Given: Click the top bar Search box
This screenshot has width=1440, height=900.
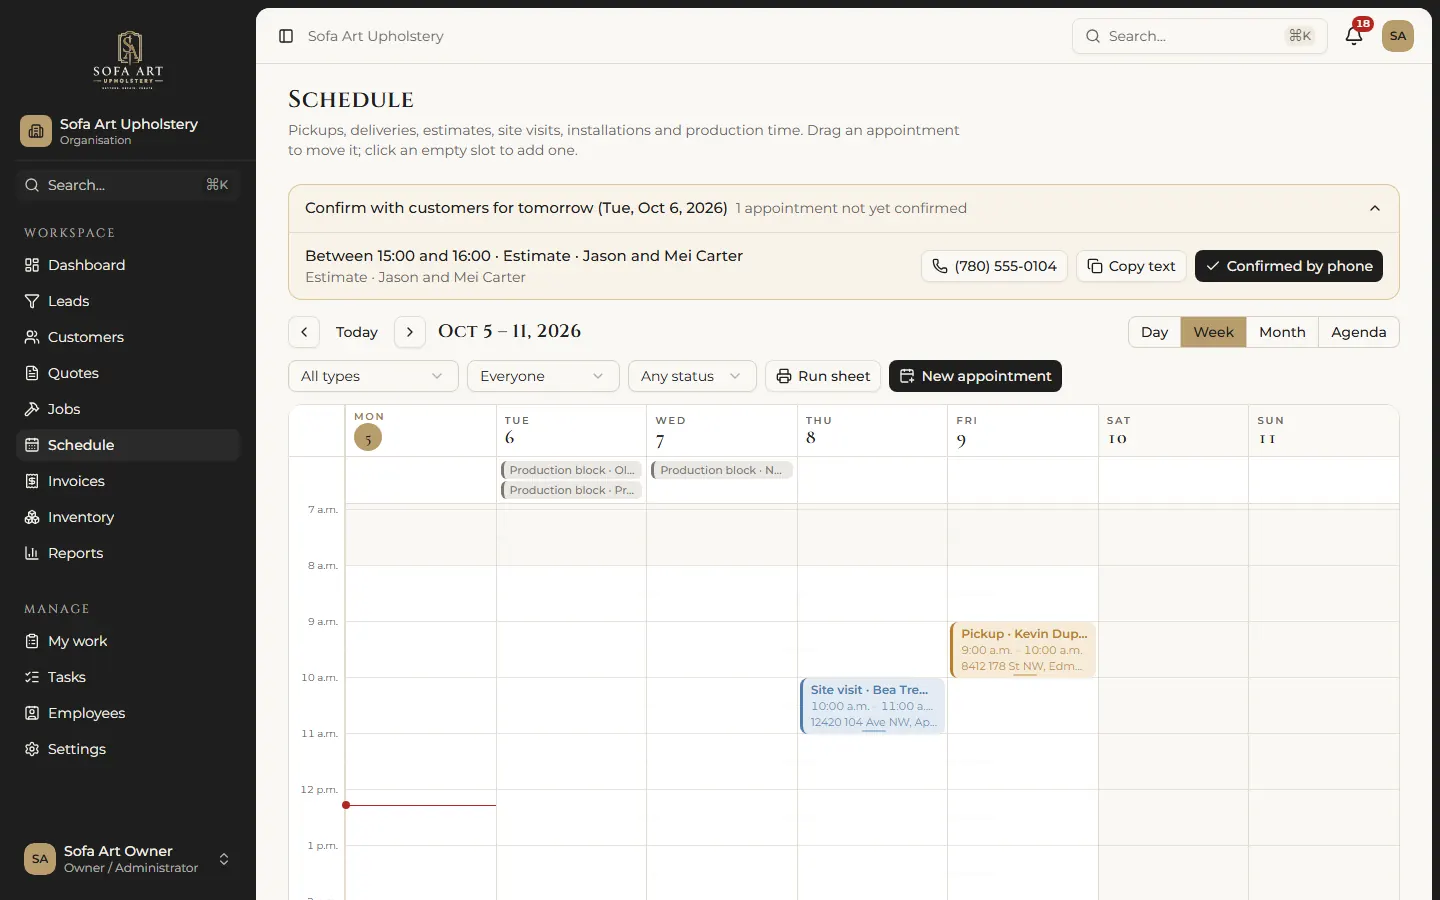Looking at the screenshot, I should 1199,36.
